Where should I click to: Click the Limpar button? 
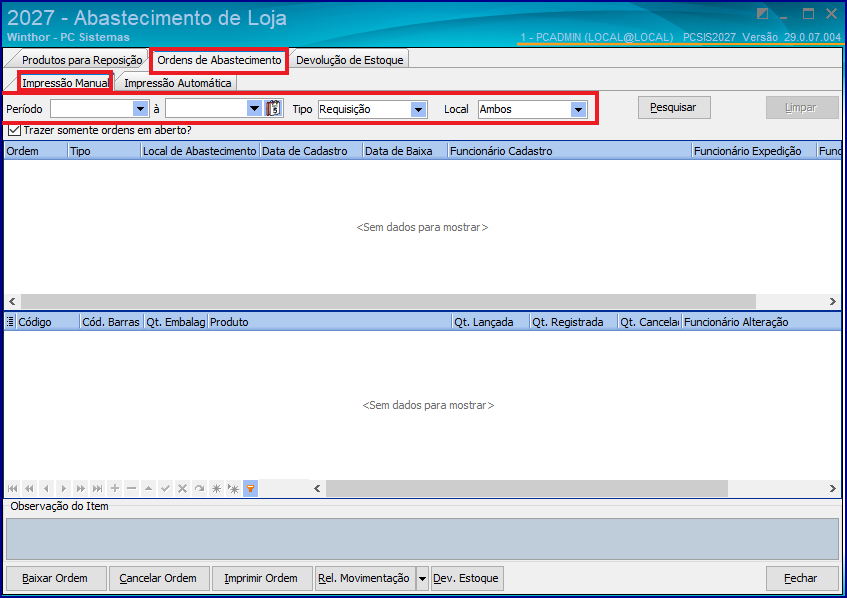tap(801, 107)
